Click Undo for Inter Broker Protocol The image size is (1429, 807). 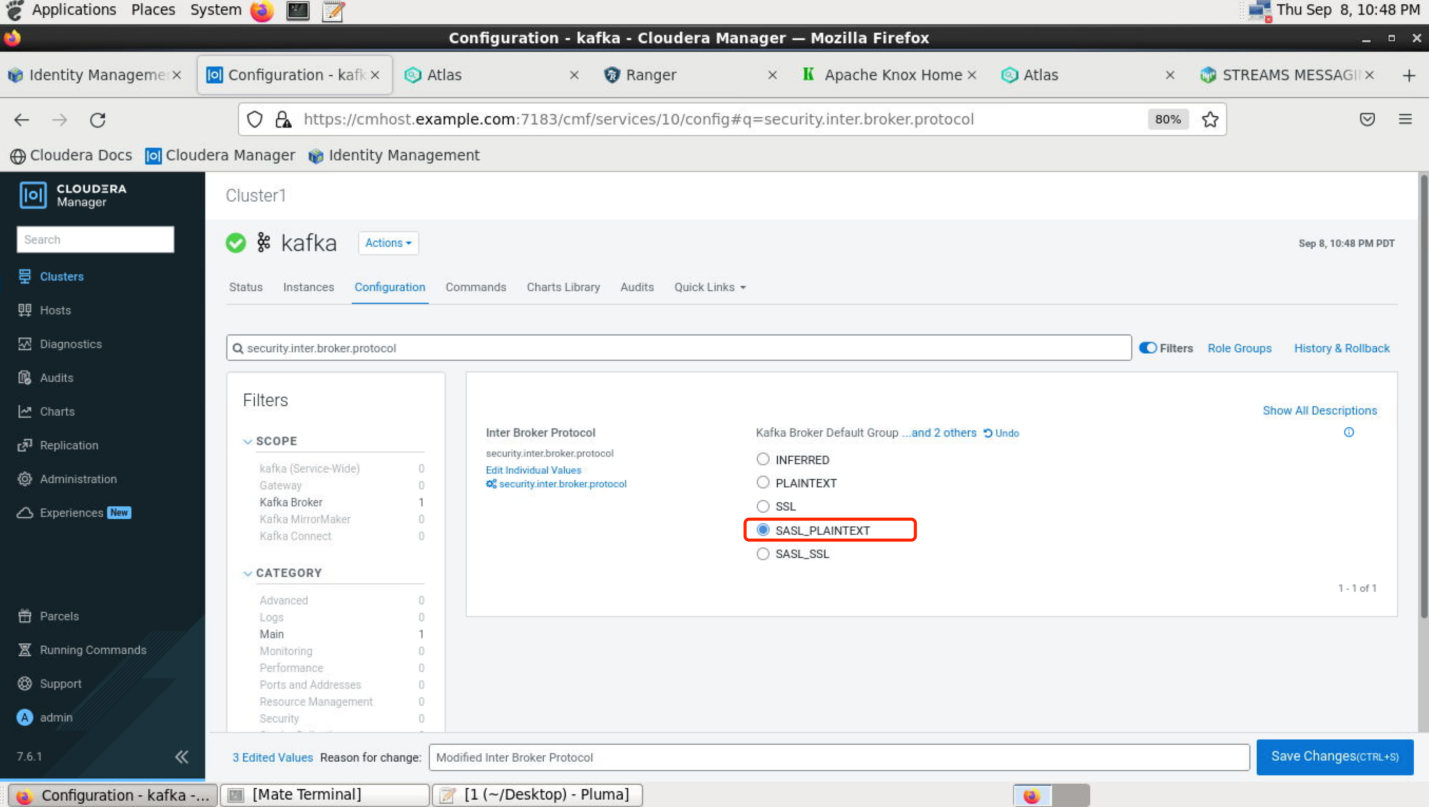pyautogui.click(x=1001, y=434)
